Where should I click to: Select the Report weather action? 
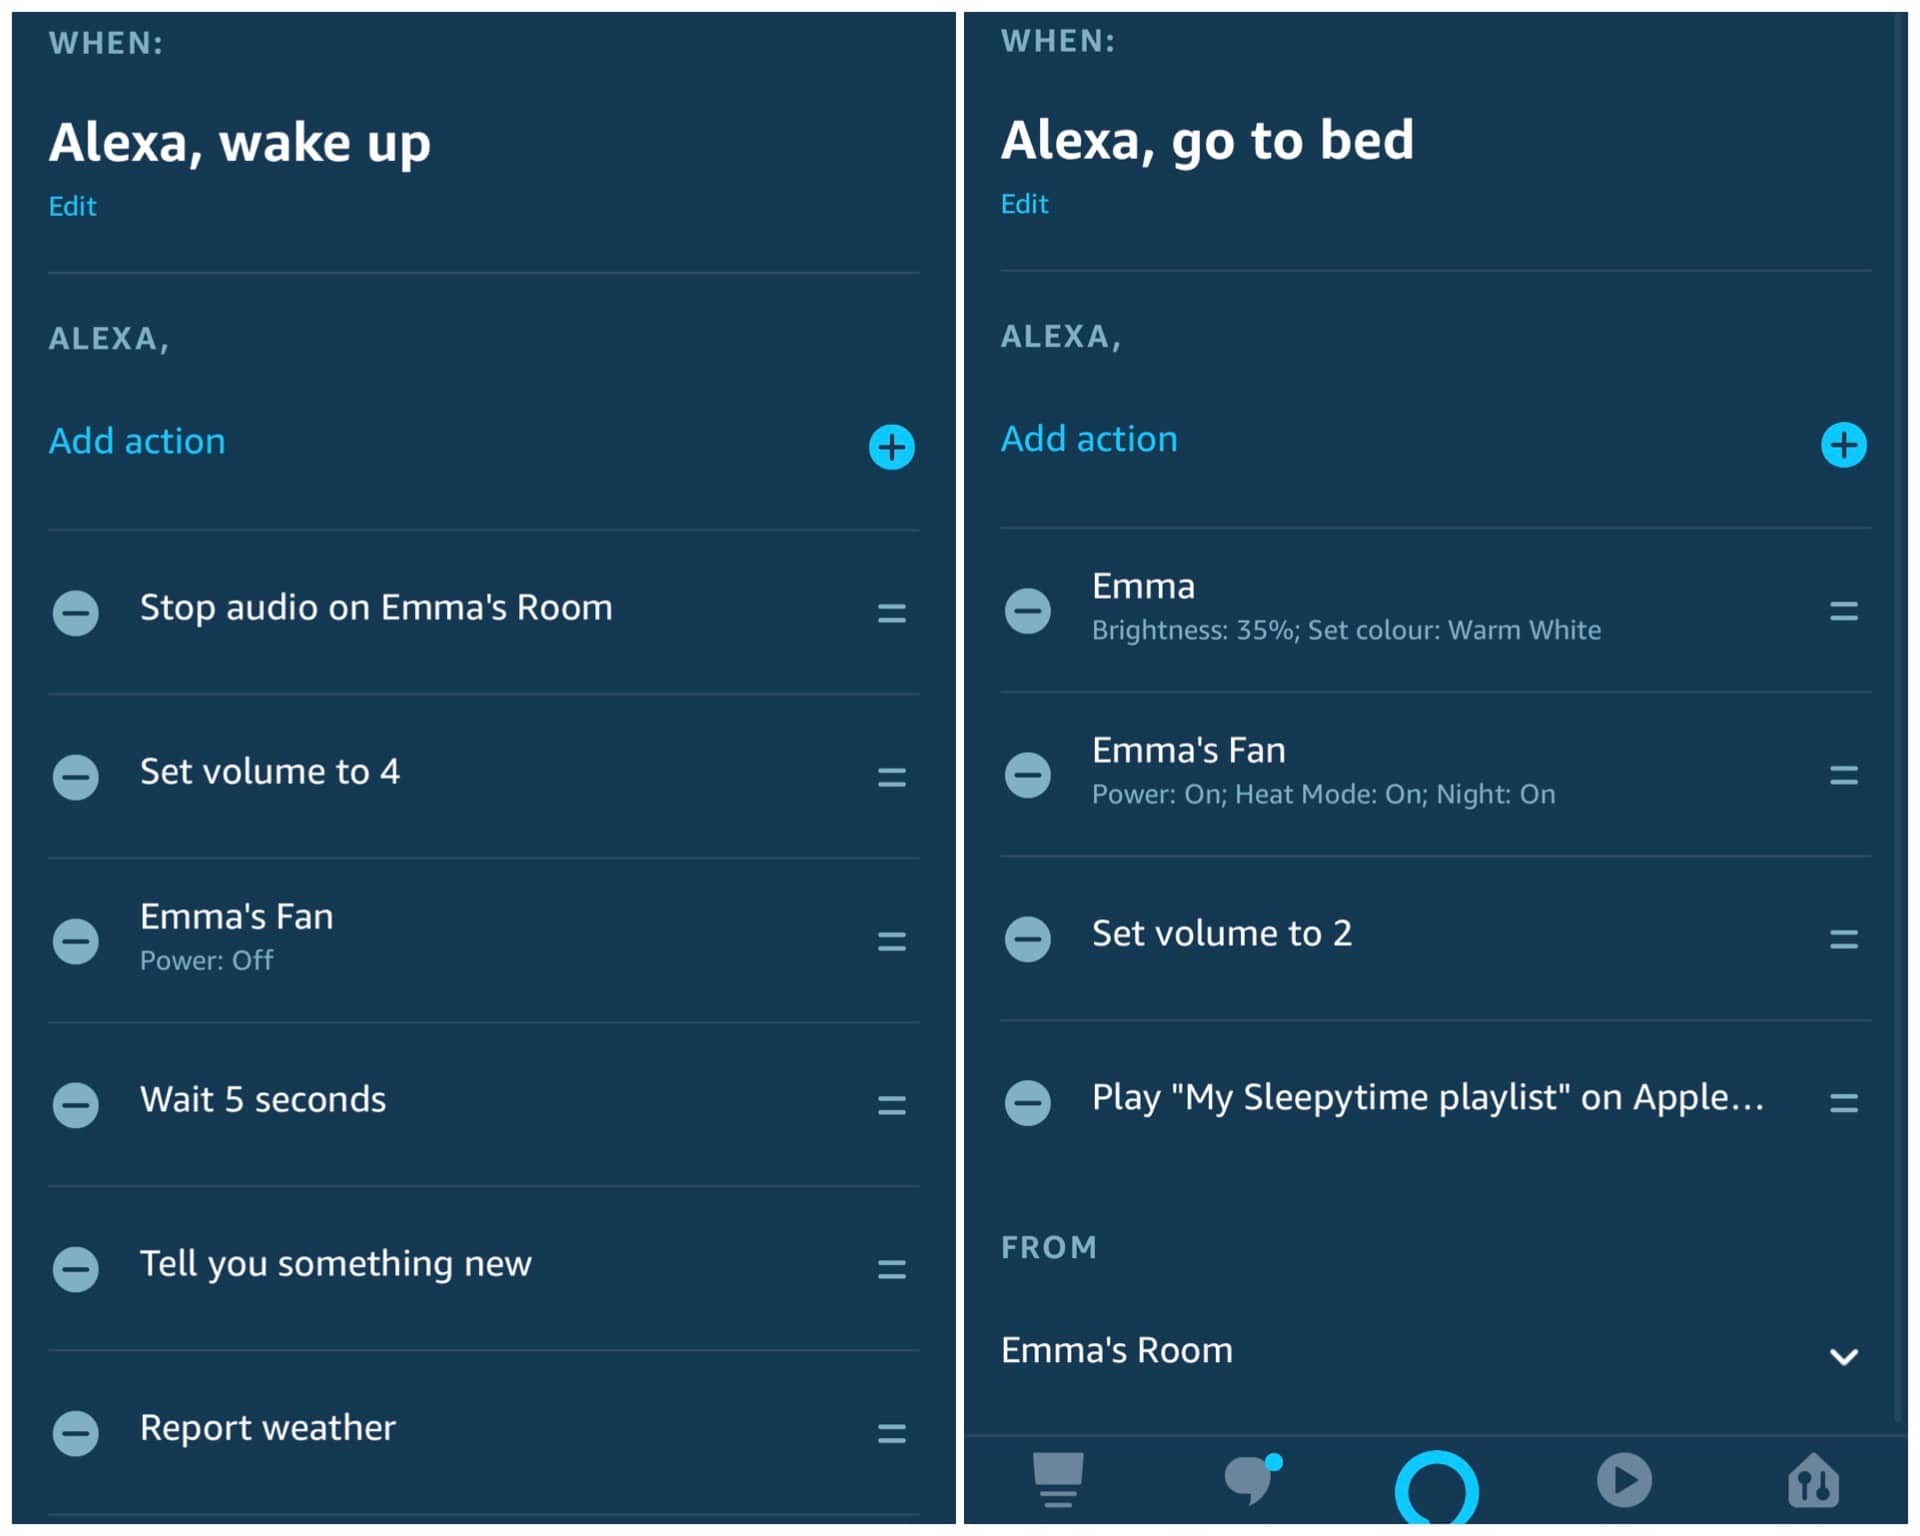click(266, 1428)
